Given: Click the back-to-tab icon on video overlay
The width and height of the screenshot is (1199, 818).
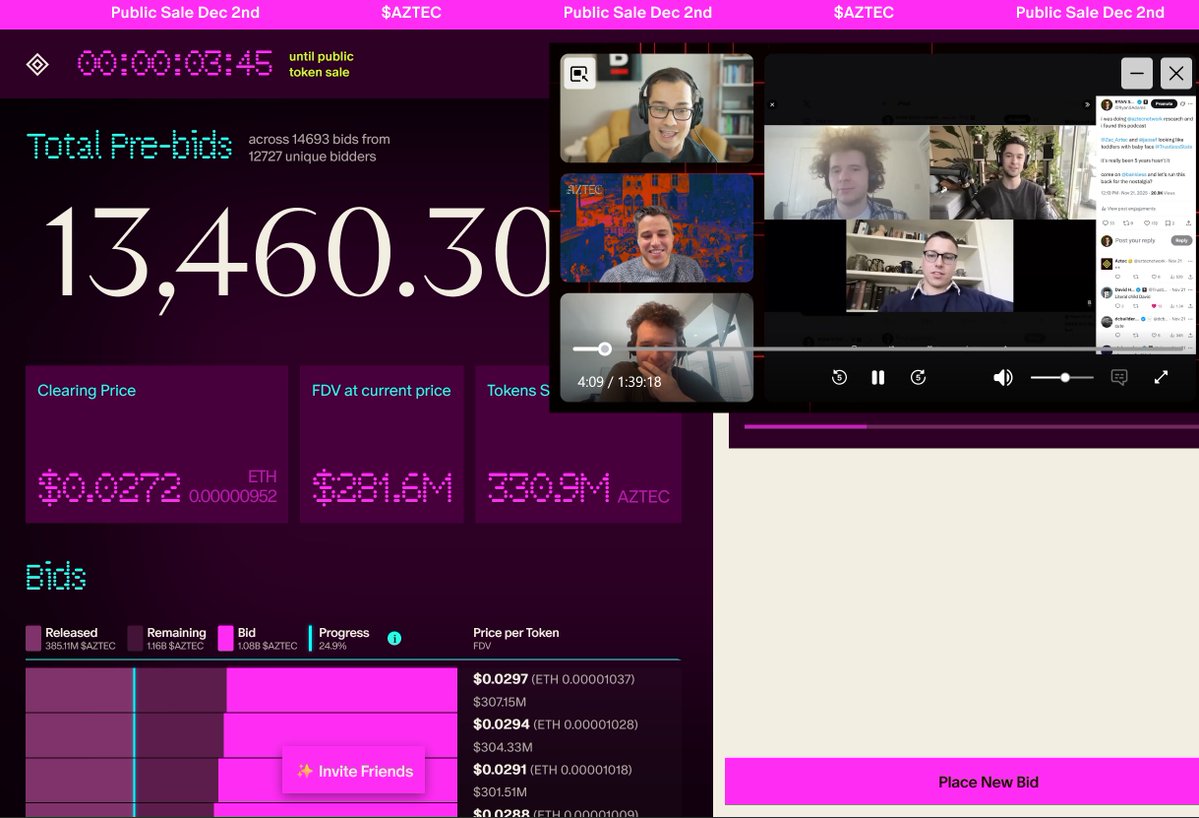Looking at the screenshot, I should (x=579, y=74).
